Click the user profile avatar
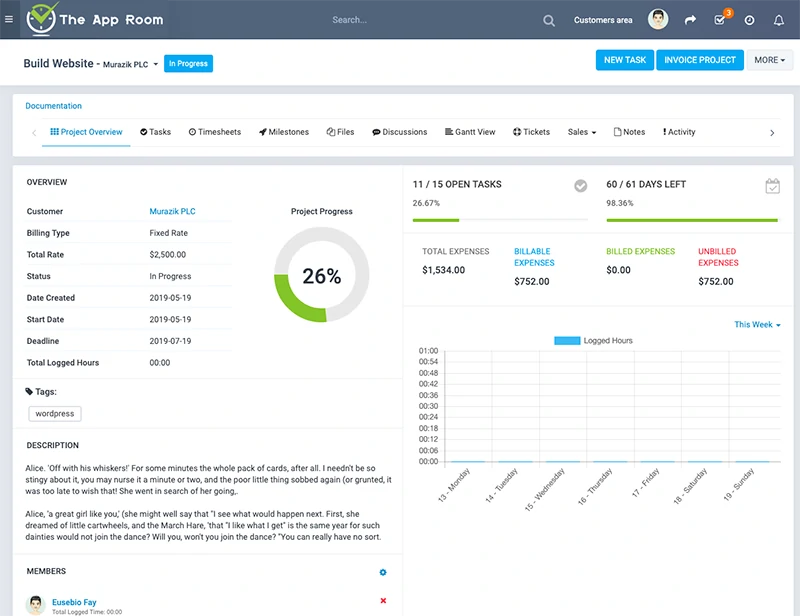The width and height of the screenshot is (800, 616). coord(658,19)
